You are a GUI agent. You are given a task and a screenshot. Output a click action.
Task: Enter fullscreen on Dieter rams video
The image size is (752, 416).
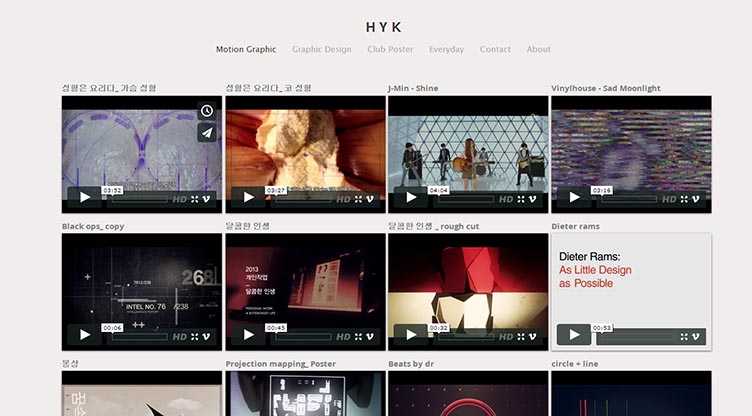click(684, 337)
